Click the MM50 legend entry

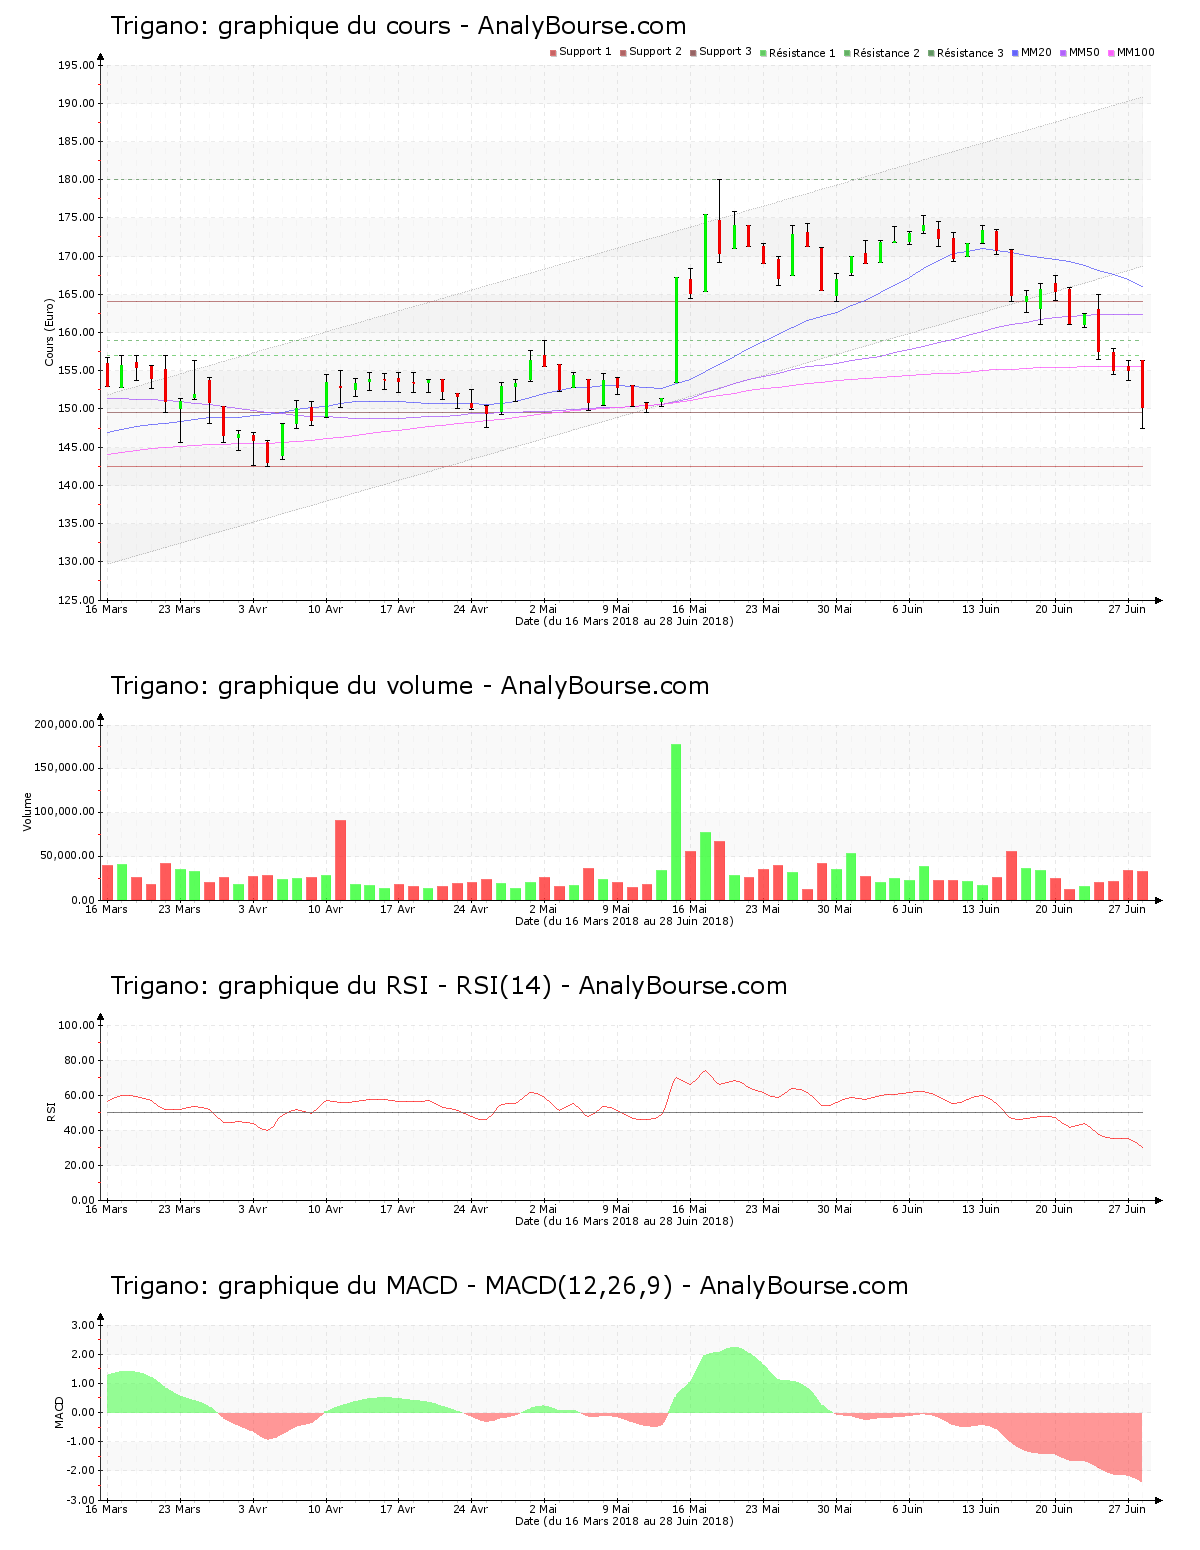coord(1079,52)
